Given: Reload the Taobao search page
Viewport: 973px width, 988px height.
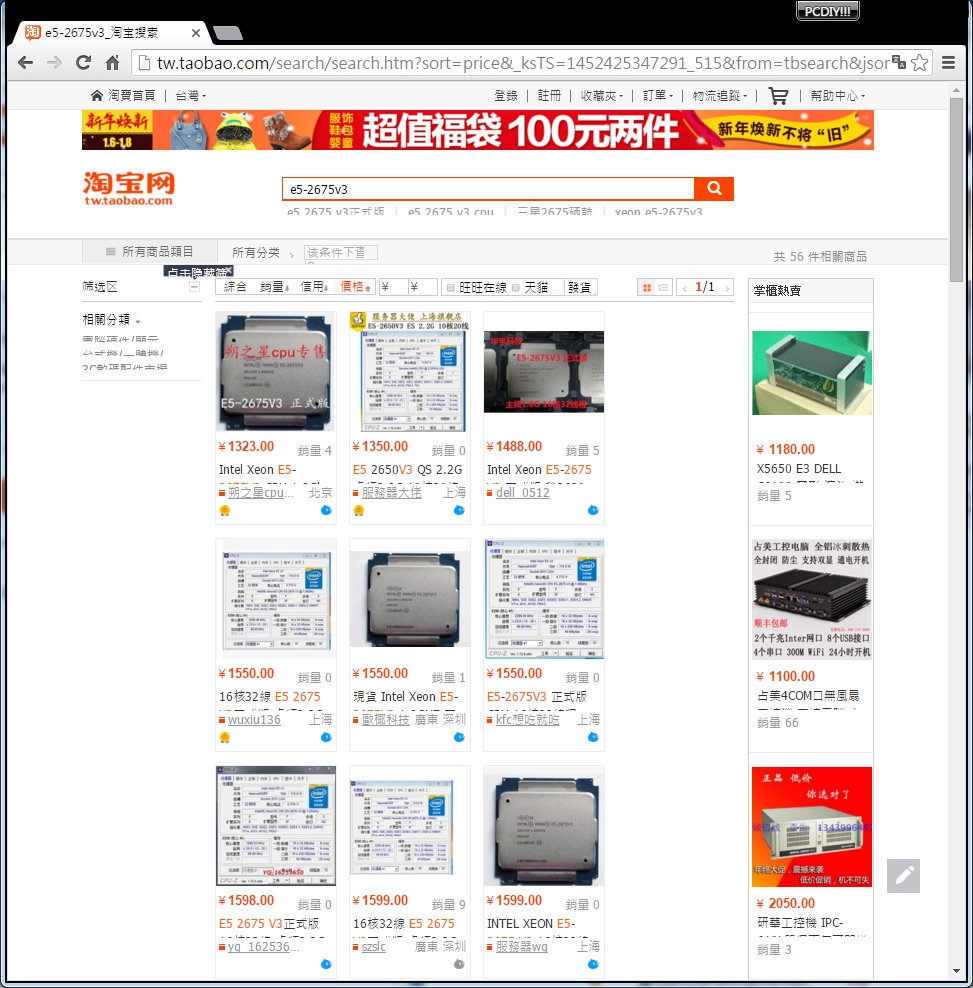Looking at the screenshot, I should point(83,62).
